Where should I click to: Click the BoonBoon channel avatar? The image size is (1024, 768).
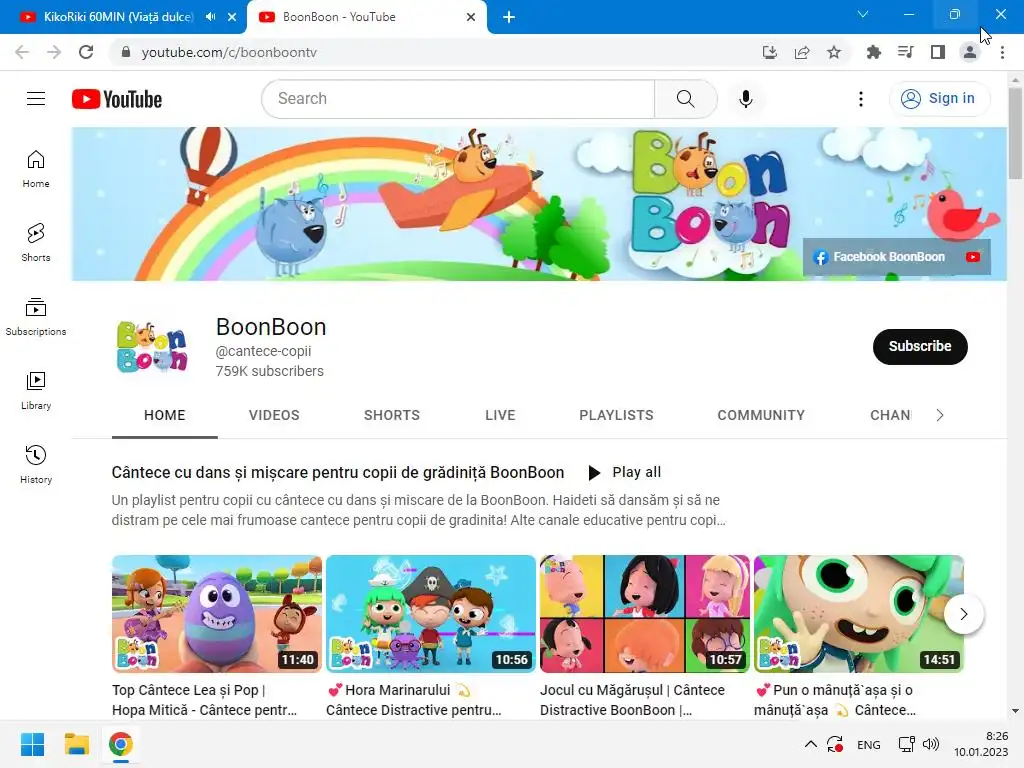[x=152, y=347]
